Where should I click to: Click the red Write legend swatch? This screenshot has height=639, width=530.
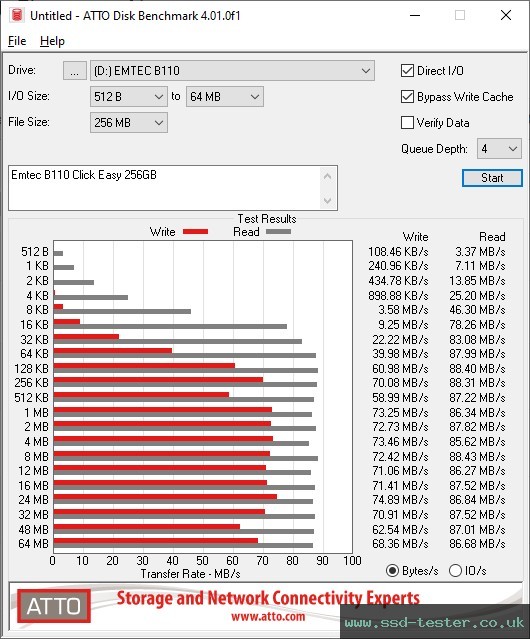[x=196, y=231]
